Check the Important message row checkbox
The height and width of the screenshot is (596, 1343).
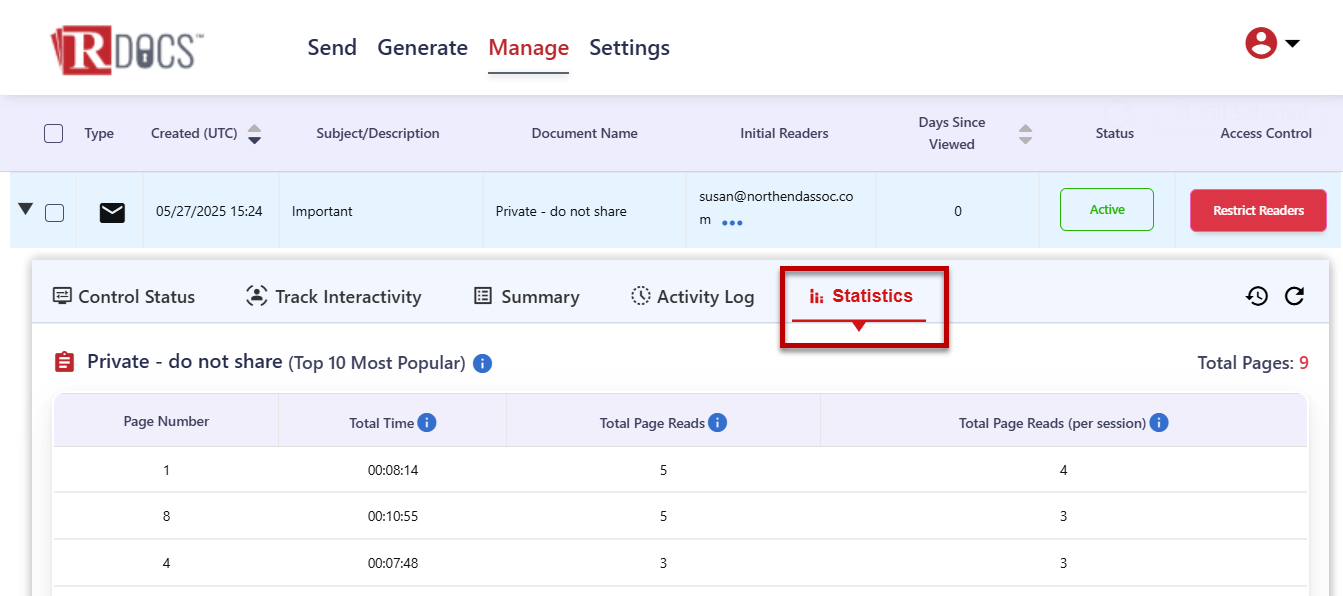tap(55, 212)
